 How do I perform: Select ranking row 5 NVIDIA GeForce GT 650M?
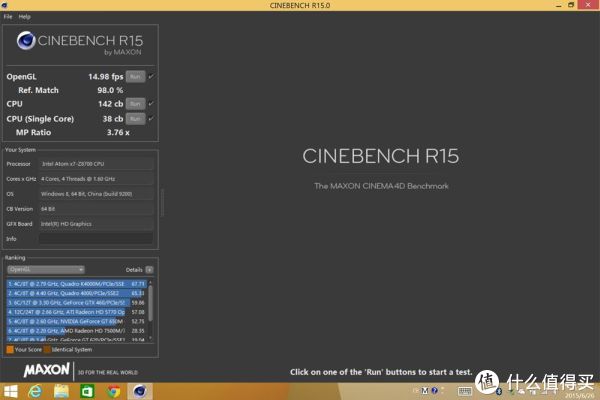(x=77, y=322)
